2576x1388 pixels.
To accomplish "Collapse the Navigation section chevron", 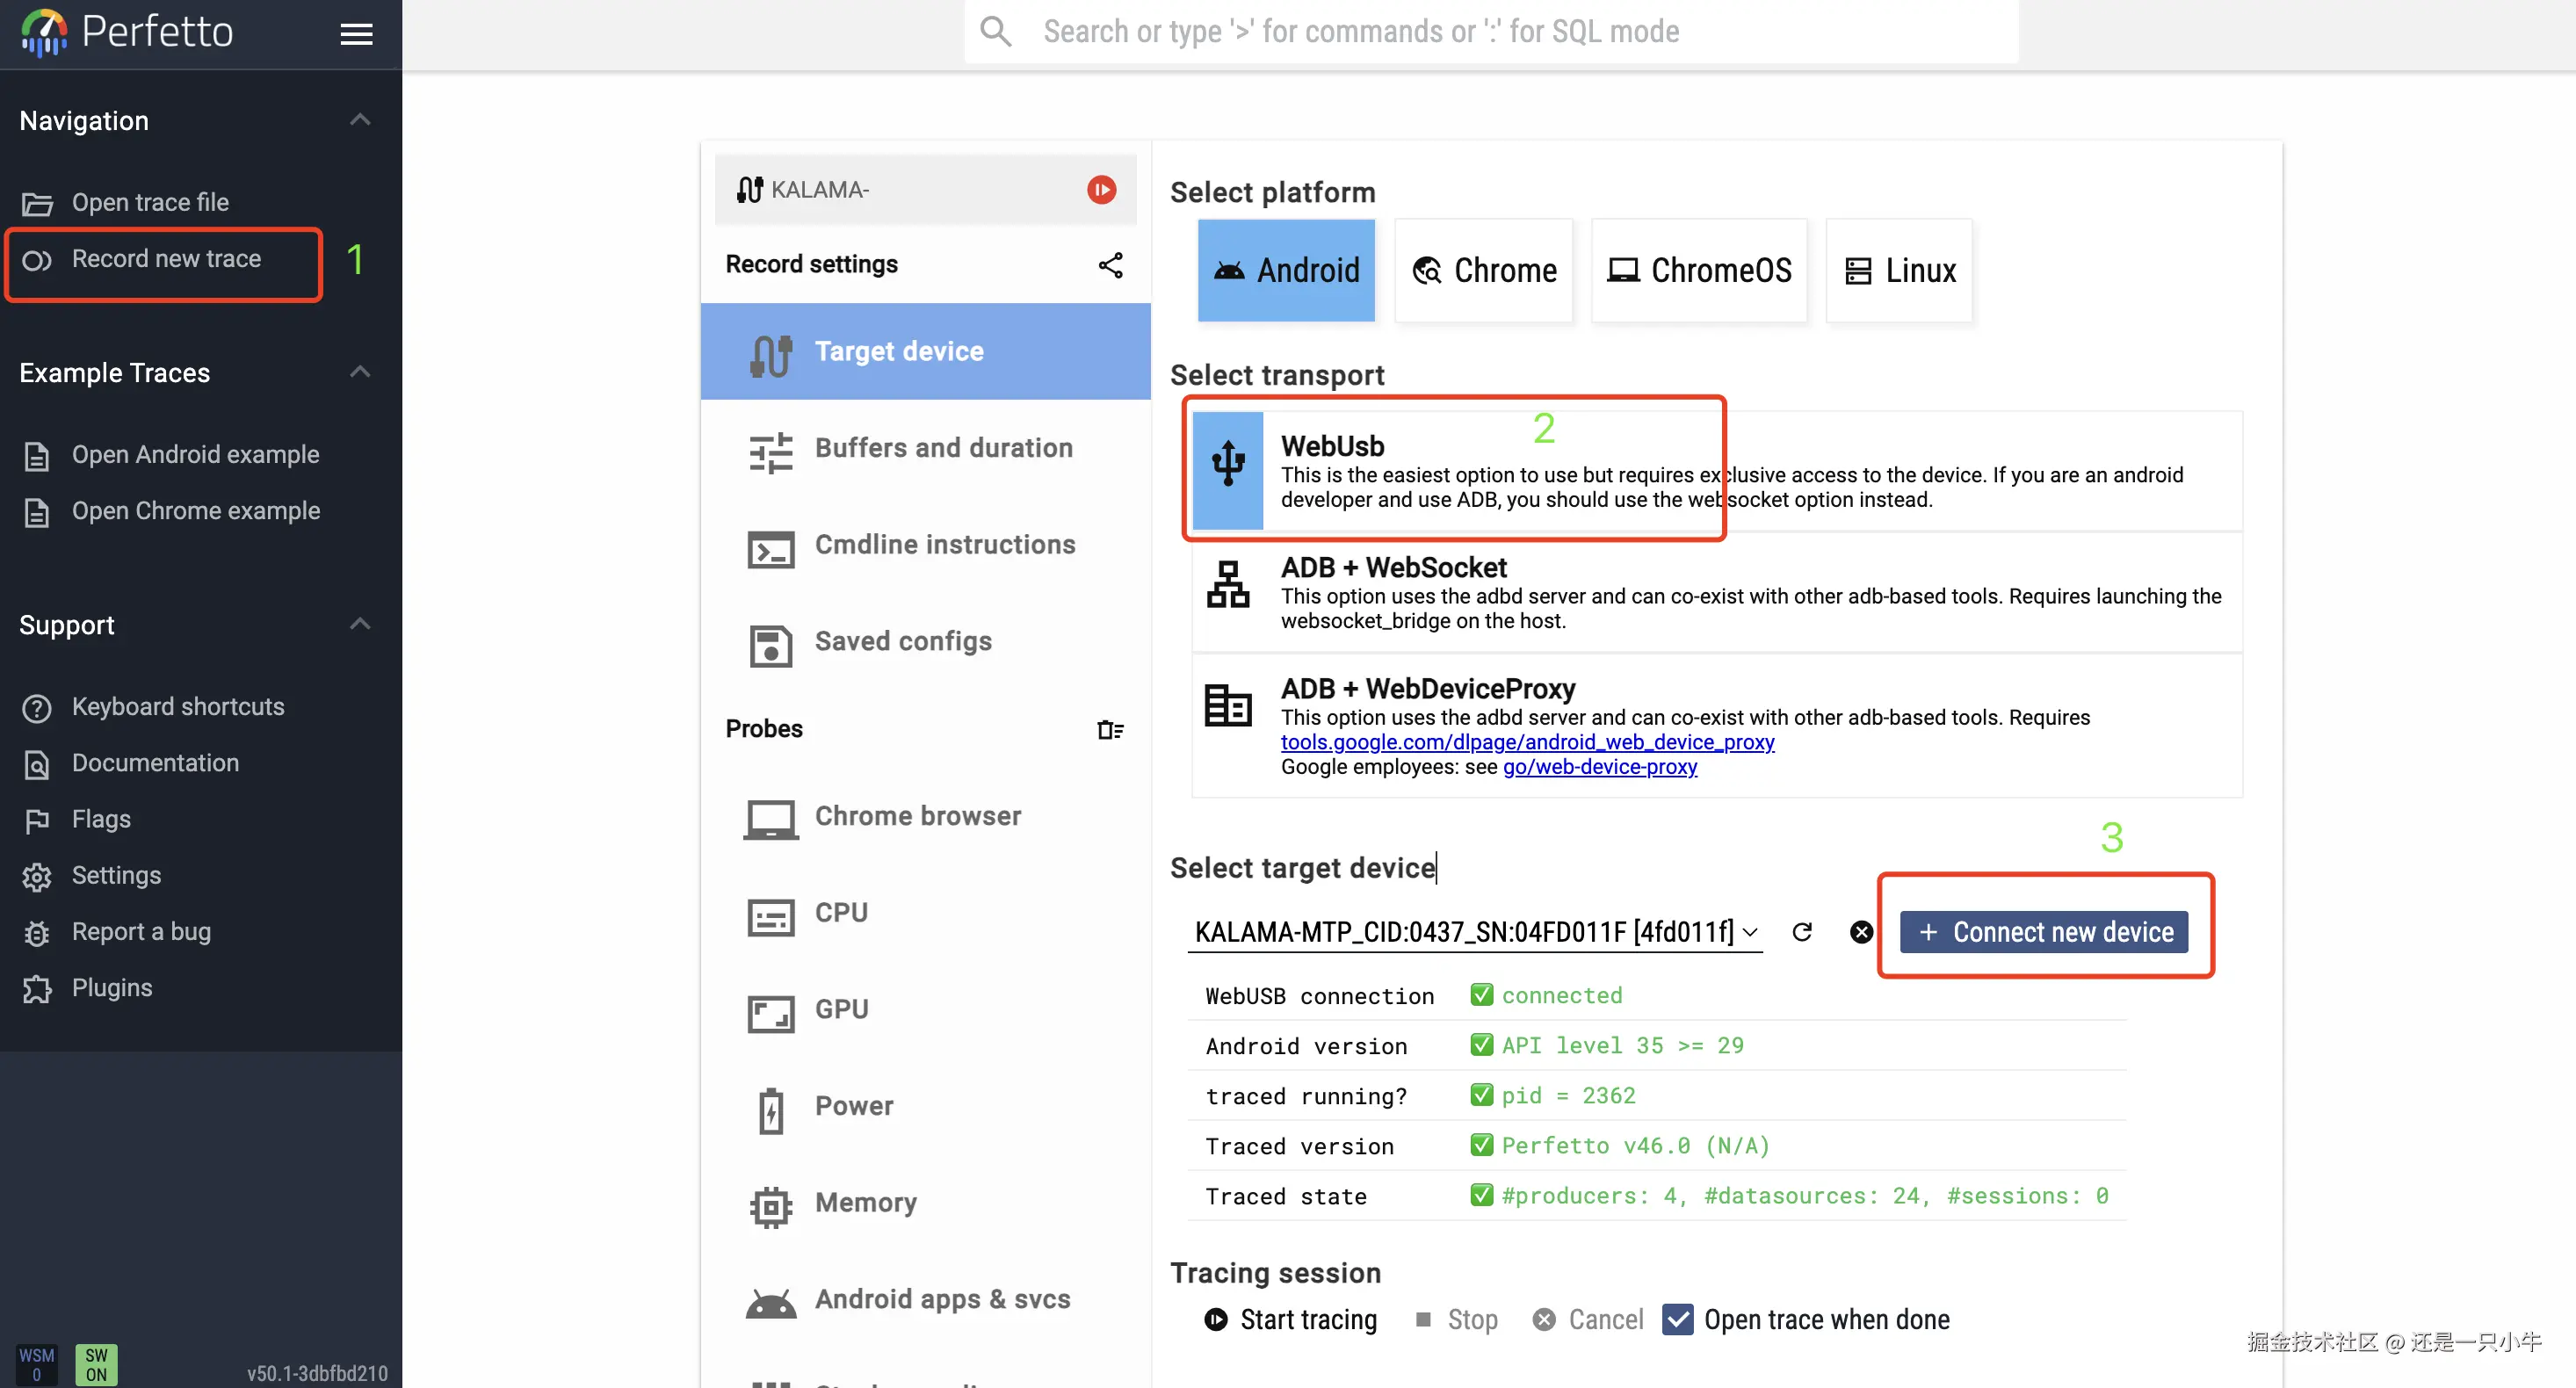I will pos(360,120).
